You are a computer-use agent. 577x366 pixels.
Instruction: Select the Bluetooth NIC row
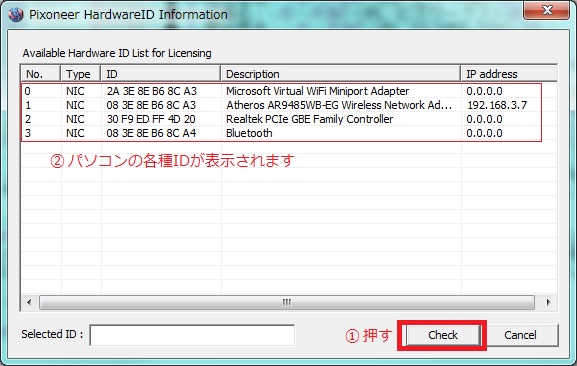pos(289,133)
